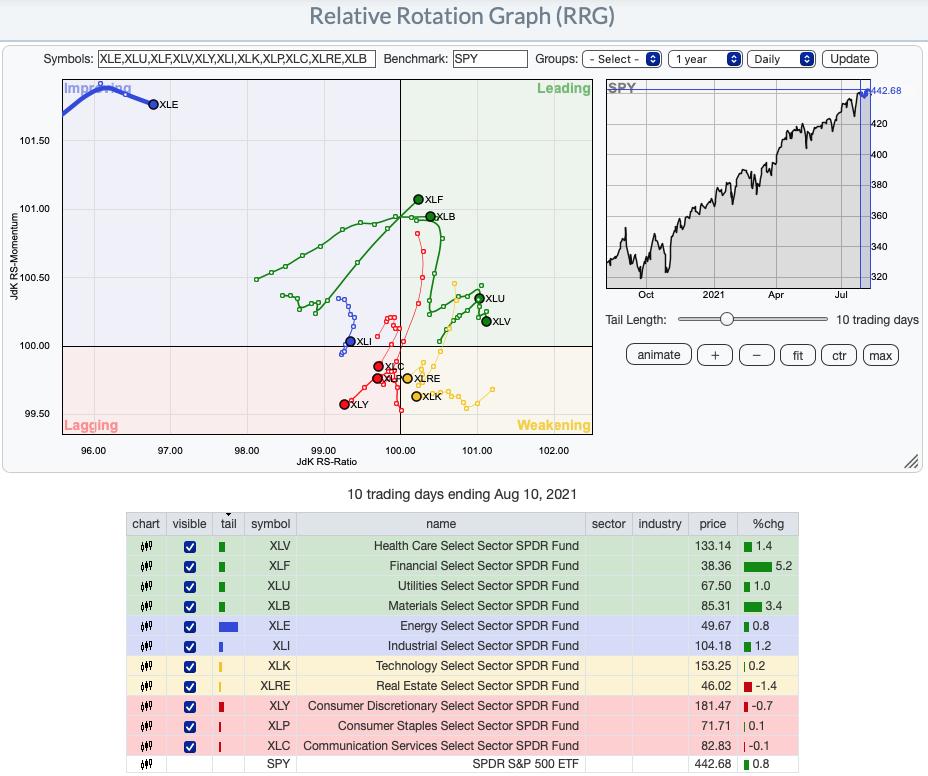Screen dimensions: 928x776
Task: Select the XLU point on the graph
Action: [x=479, y=298]
